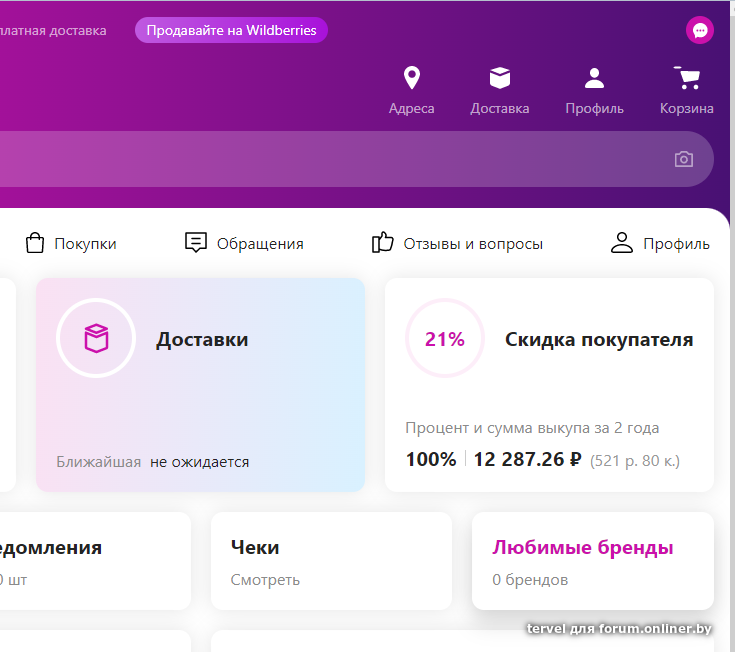Screen dimensions: 735x652
Task: Open the Корзина shopping cart icon
Action: (687, 78)
